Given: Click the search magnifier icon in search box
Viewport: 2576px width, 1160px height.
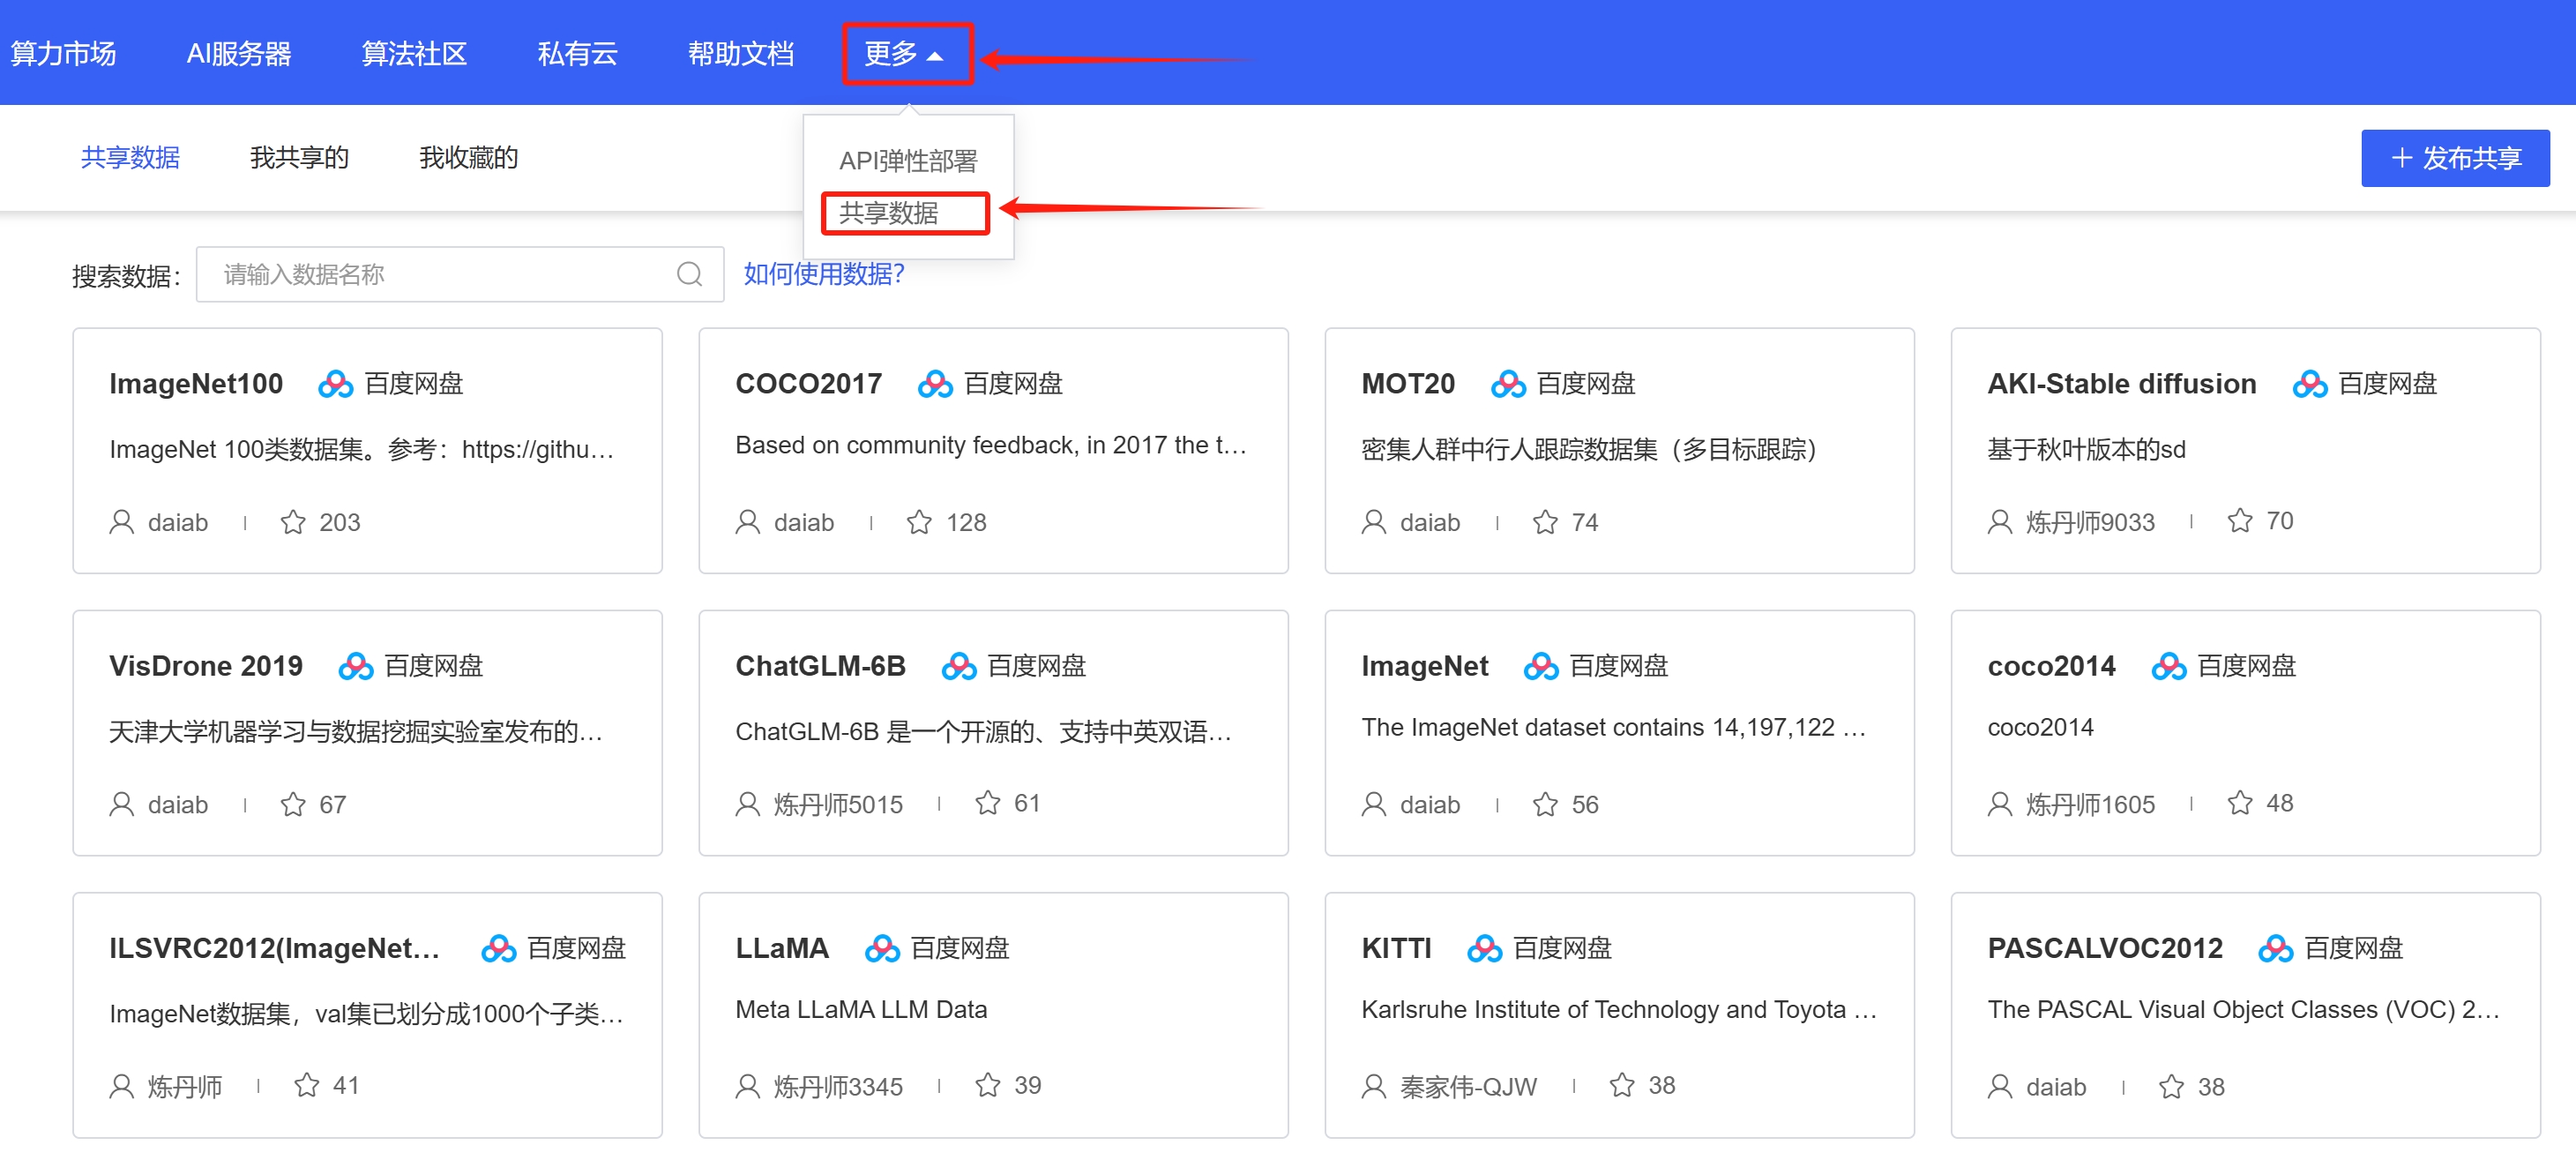Looking at the screenshot, I should click(x=689, y=274).
